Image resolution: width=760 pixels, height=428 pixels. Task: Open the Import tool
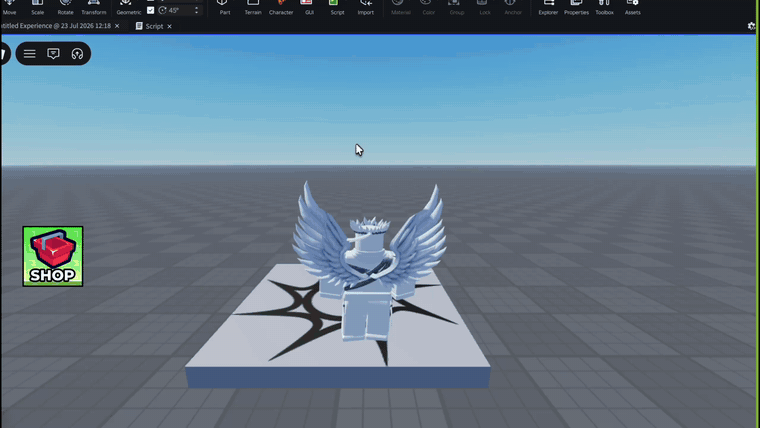(x=365, y=8)
